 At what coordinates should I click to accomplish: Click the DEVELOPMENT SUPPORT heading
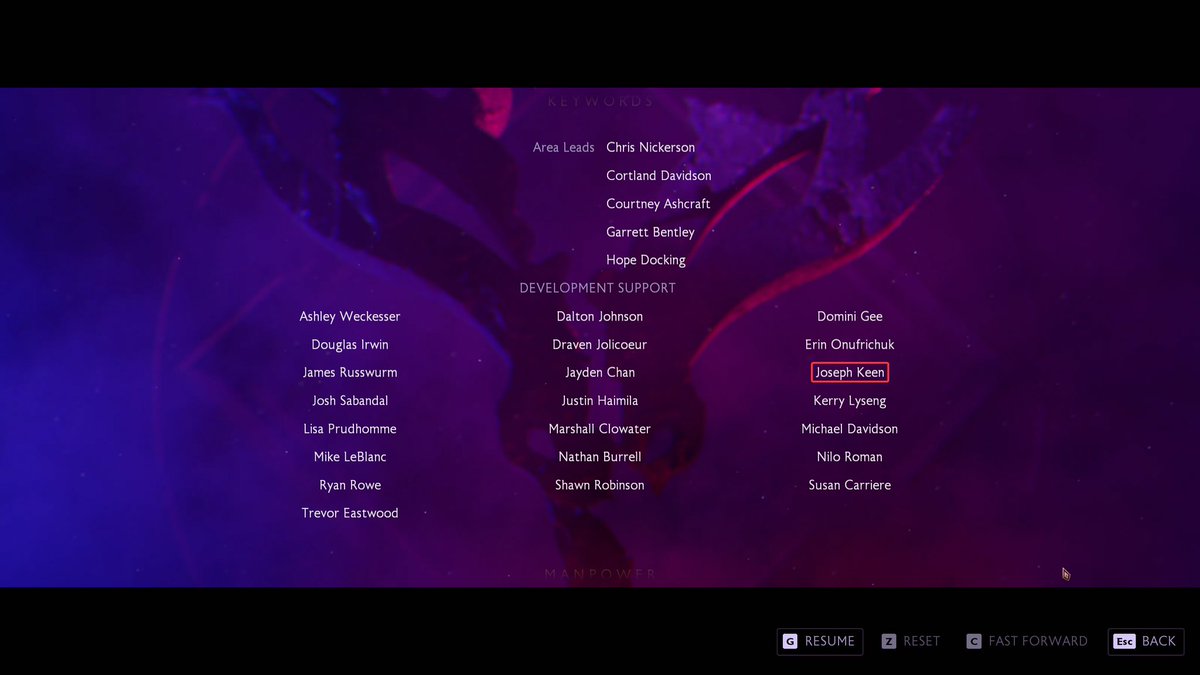(598, 288)
